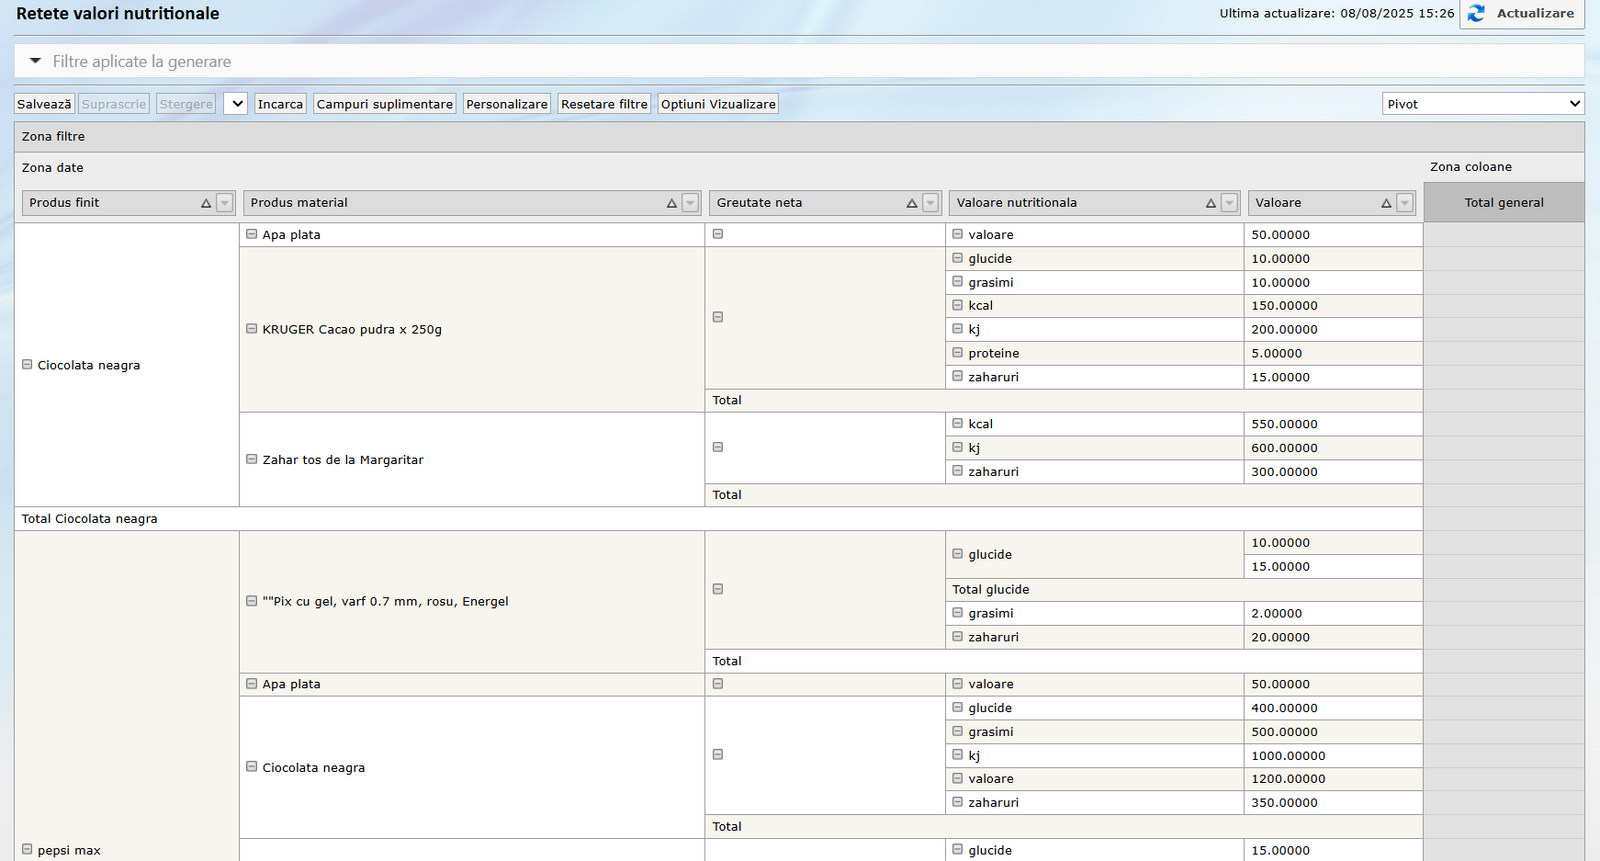1600x861 pixels.
Task: Click the Greutate neta sort triangle
Action: (x=912, y=203)
